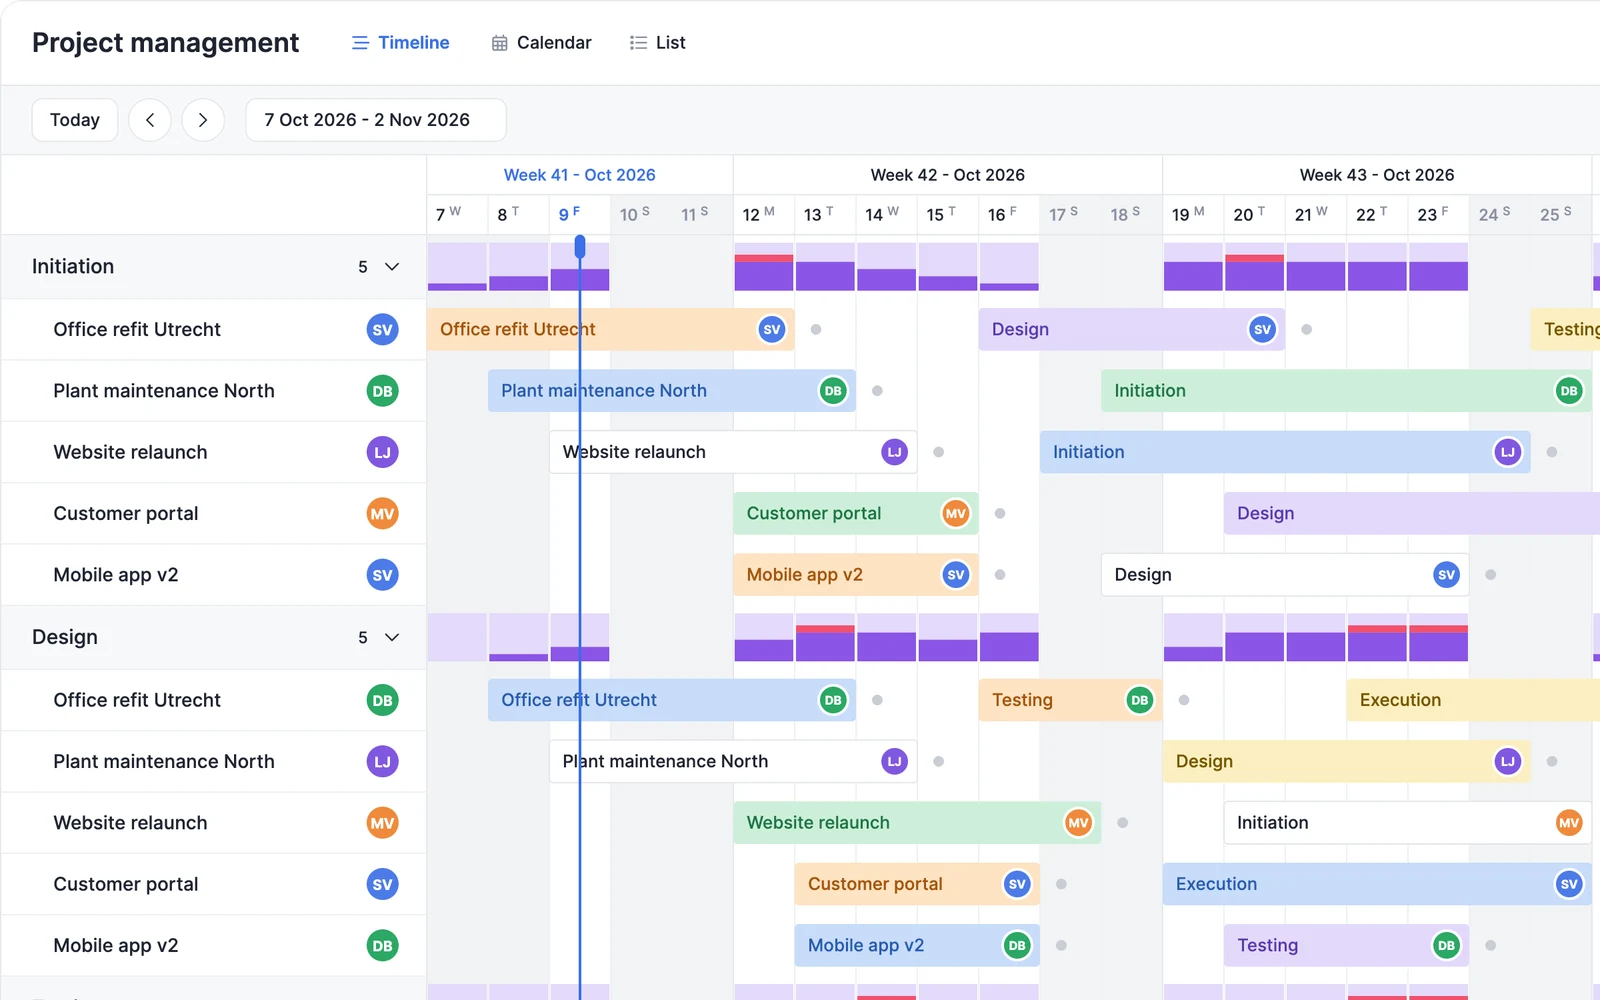Click SV avatar in Design Customer portal row
The height and width of the screenshot is (1000, 1600).
[x=382, y=885]
